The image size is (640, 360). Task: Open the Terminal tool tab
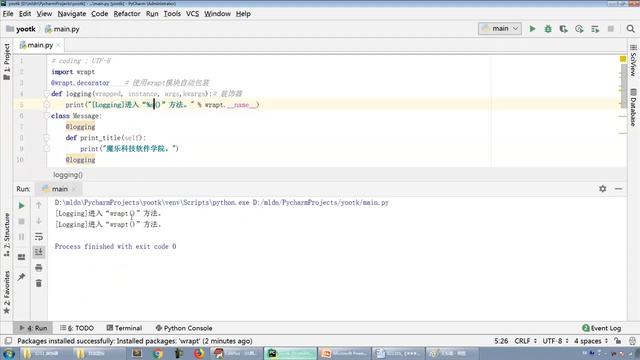pos(124,328)
